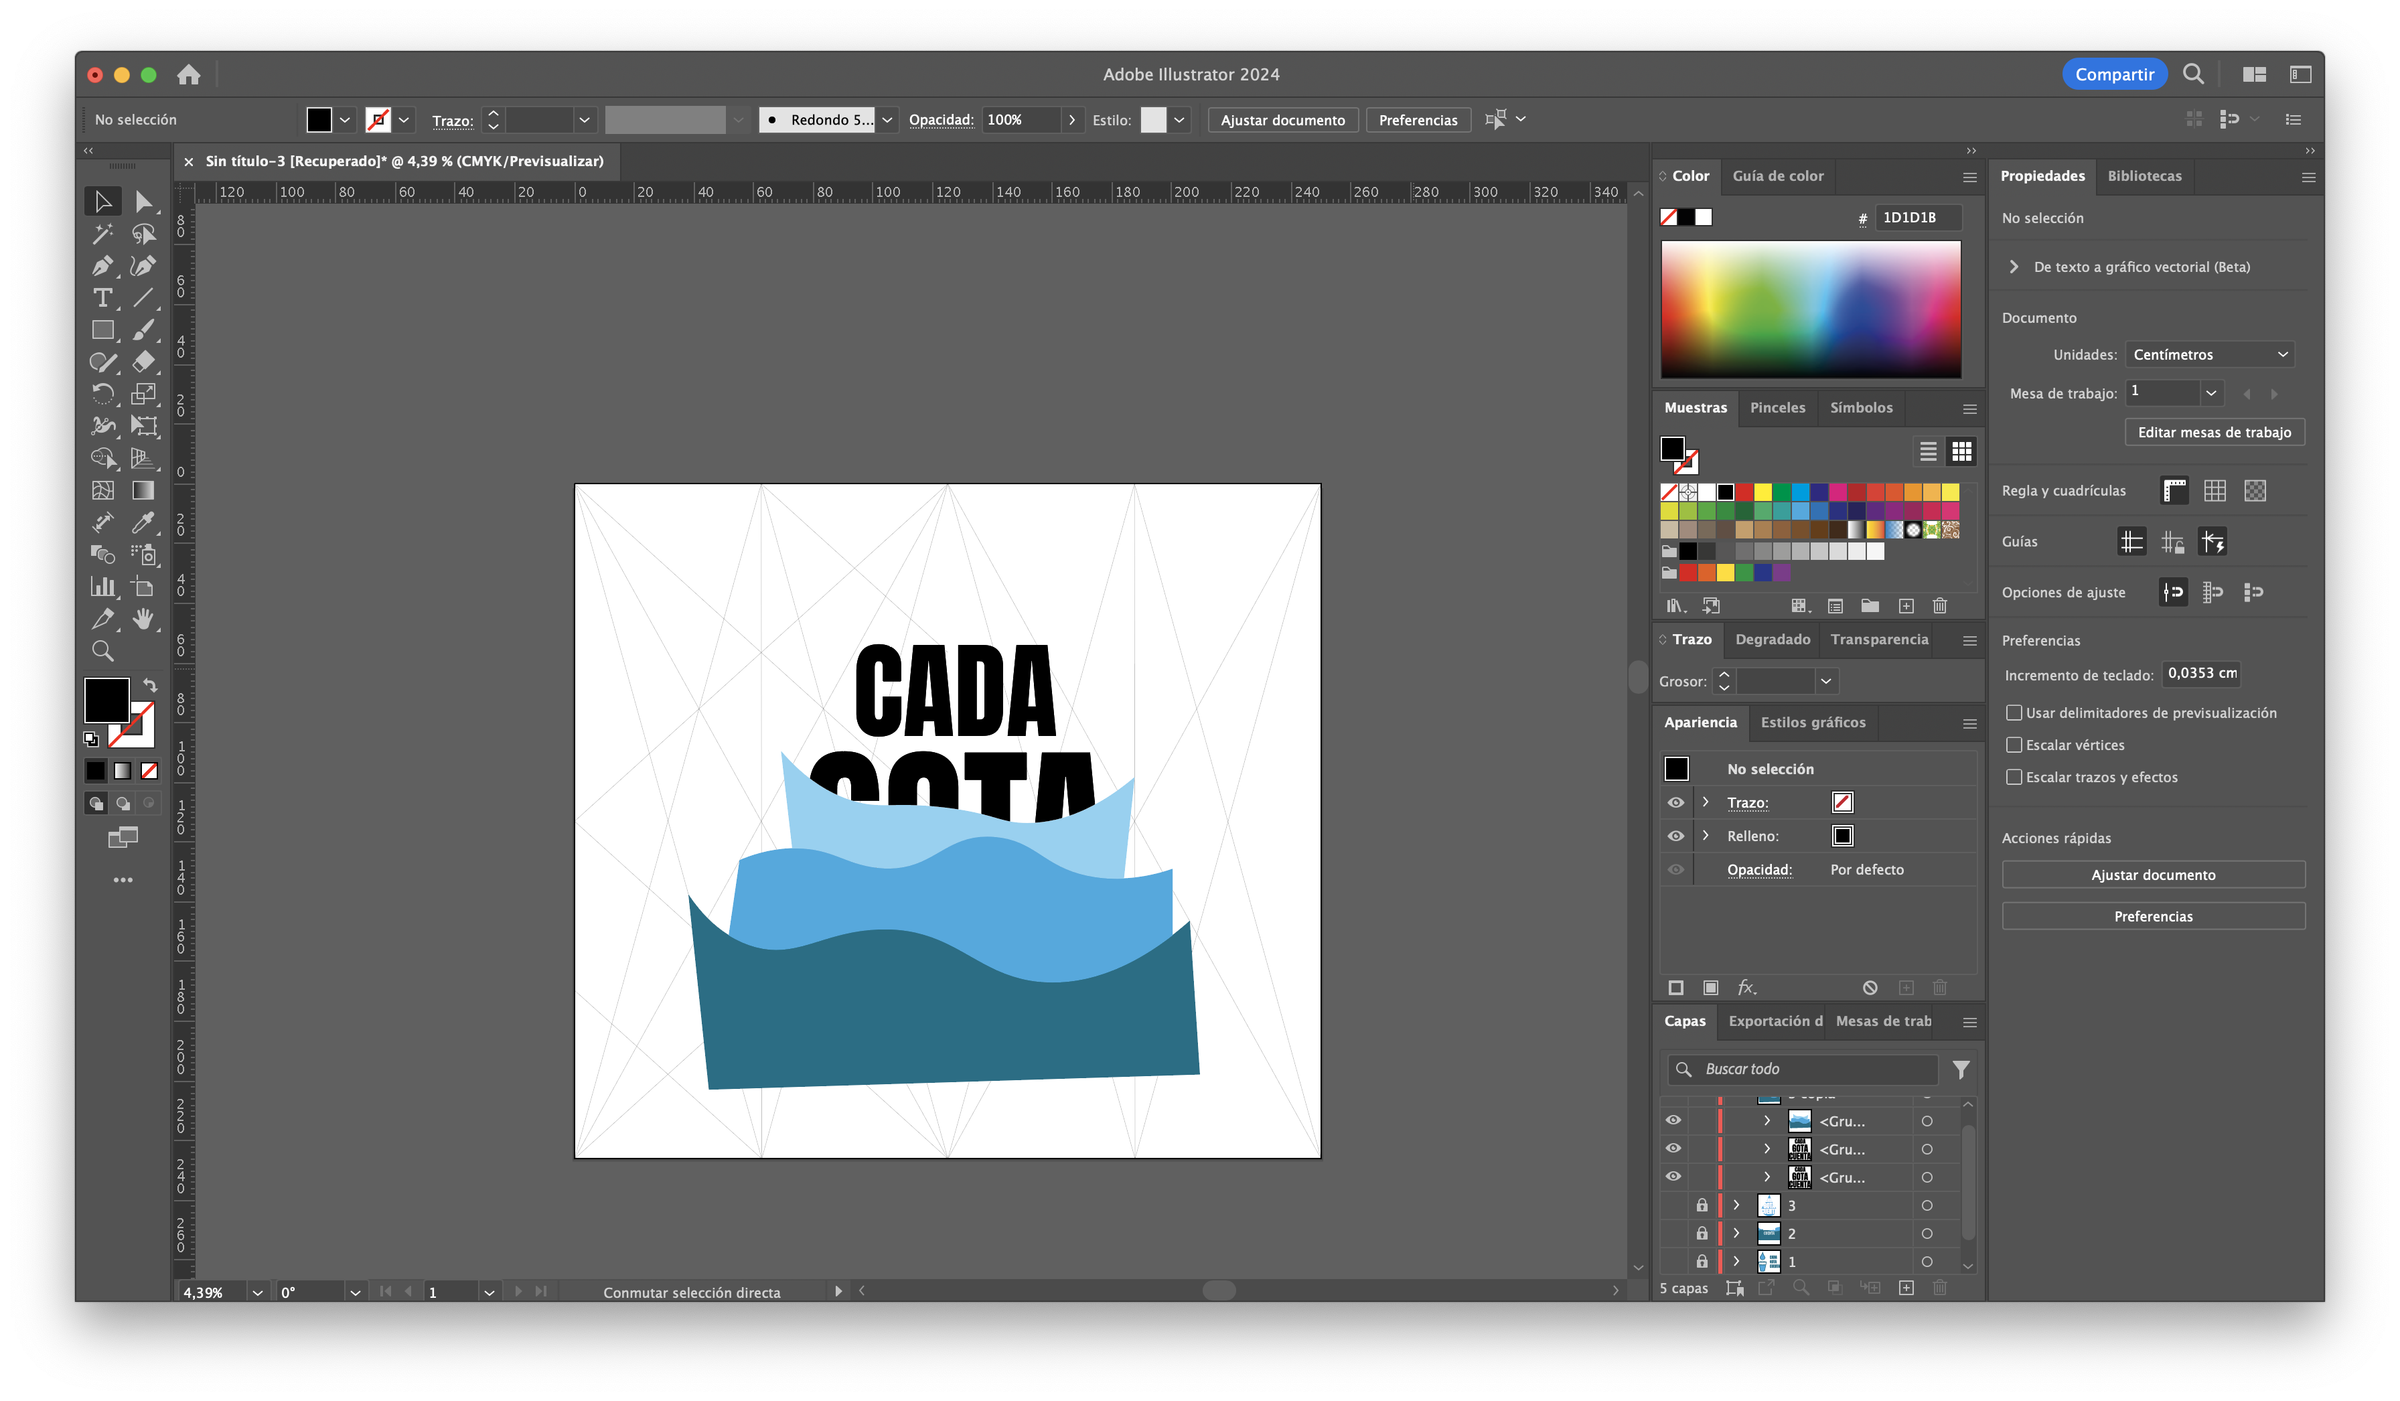This screenshot has width=2400, height=1401.
Task: Expand layer 3 in Capas panel
Action: (1737, 1205)
